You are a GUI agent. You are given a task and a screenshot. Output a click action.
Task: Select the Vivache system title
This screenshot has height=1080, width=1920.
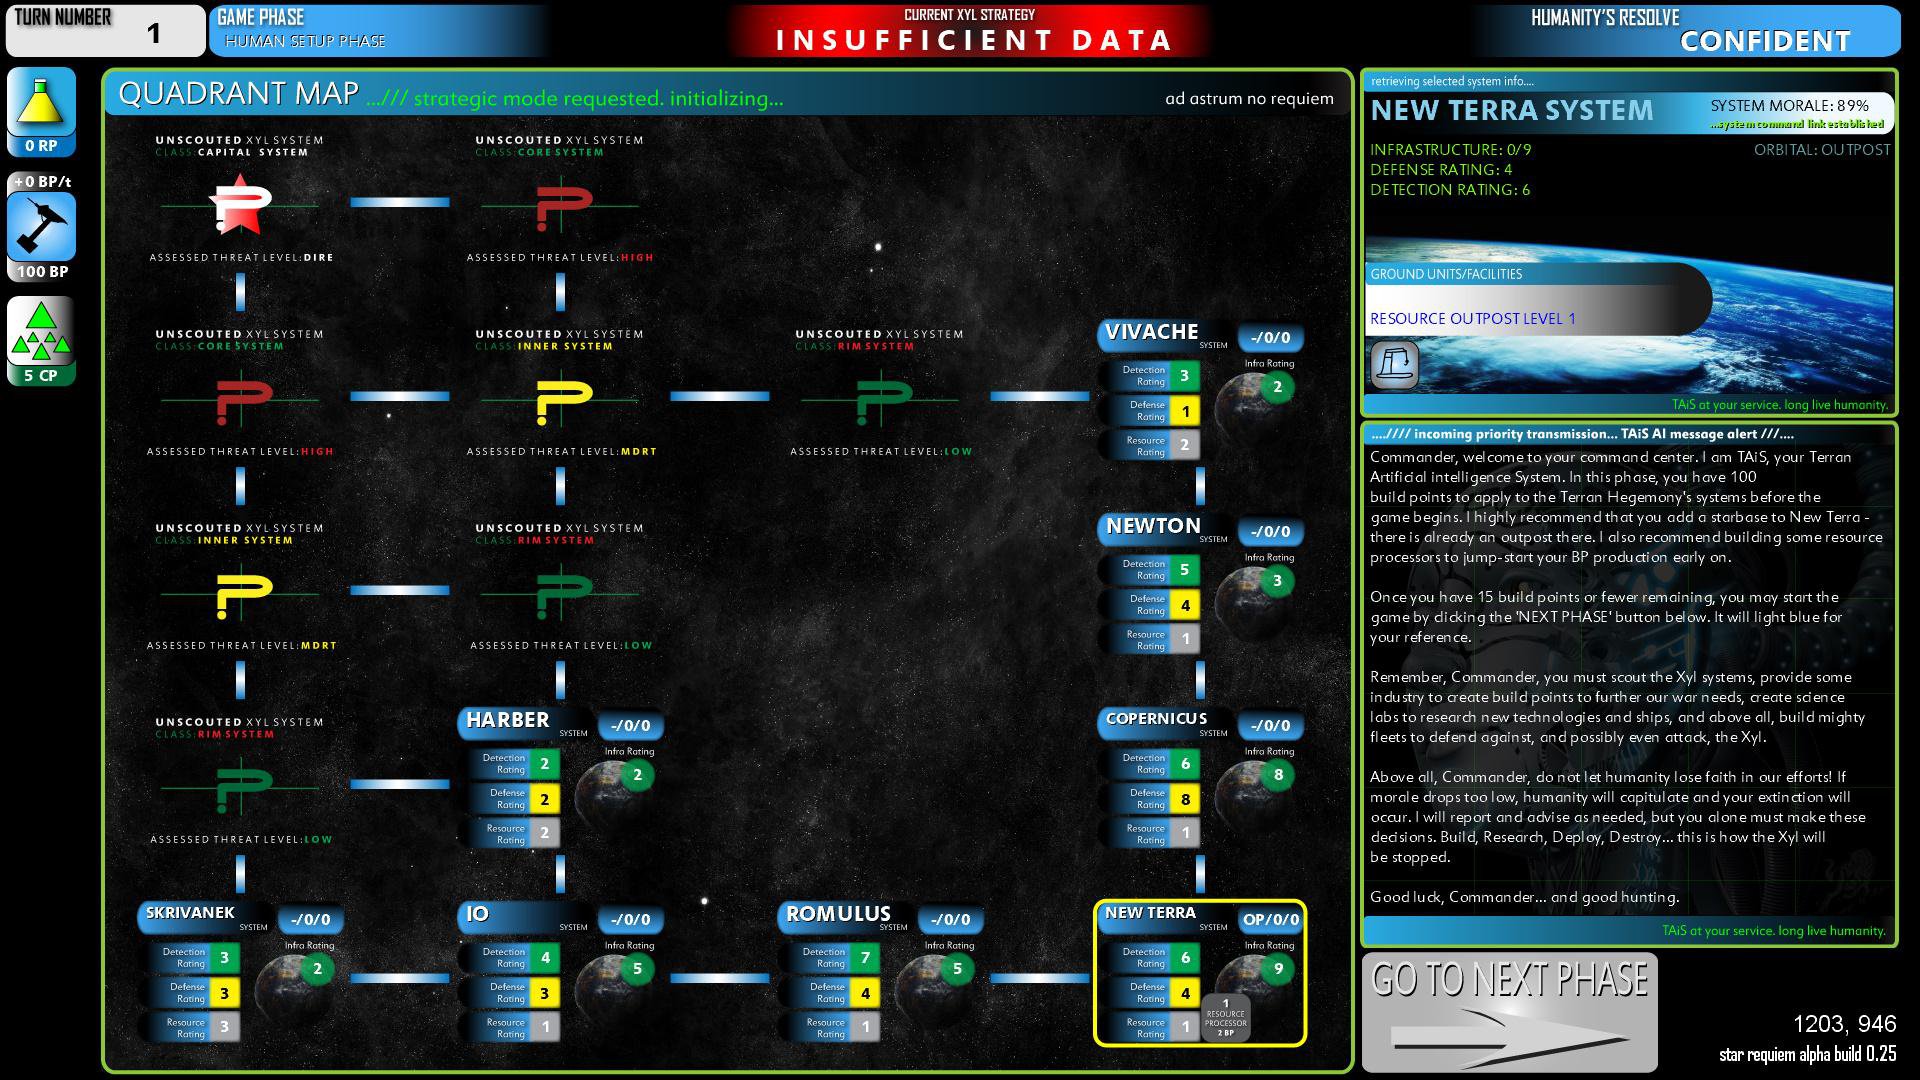point(1152,333)
